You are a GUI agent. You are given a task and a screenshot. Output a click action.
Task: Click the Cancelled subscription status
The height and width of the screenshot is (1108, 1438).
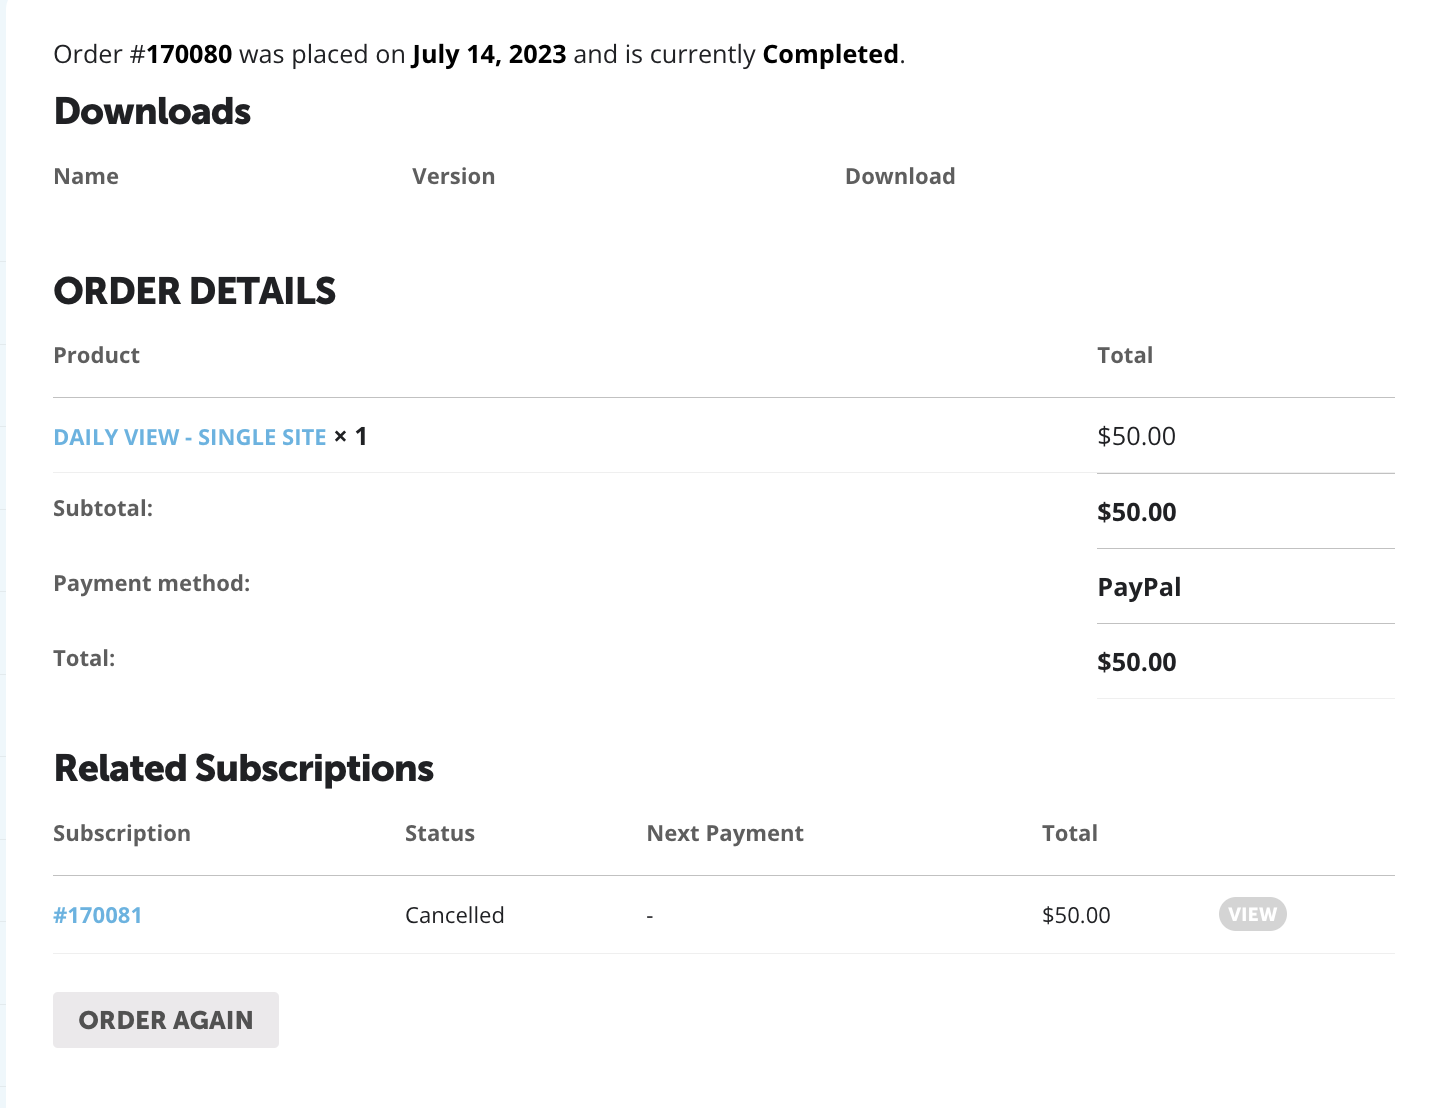(x=455, y=915)
